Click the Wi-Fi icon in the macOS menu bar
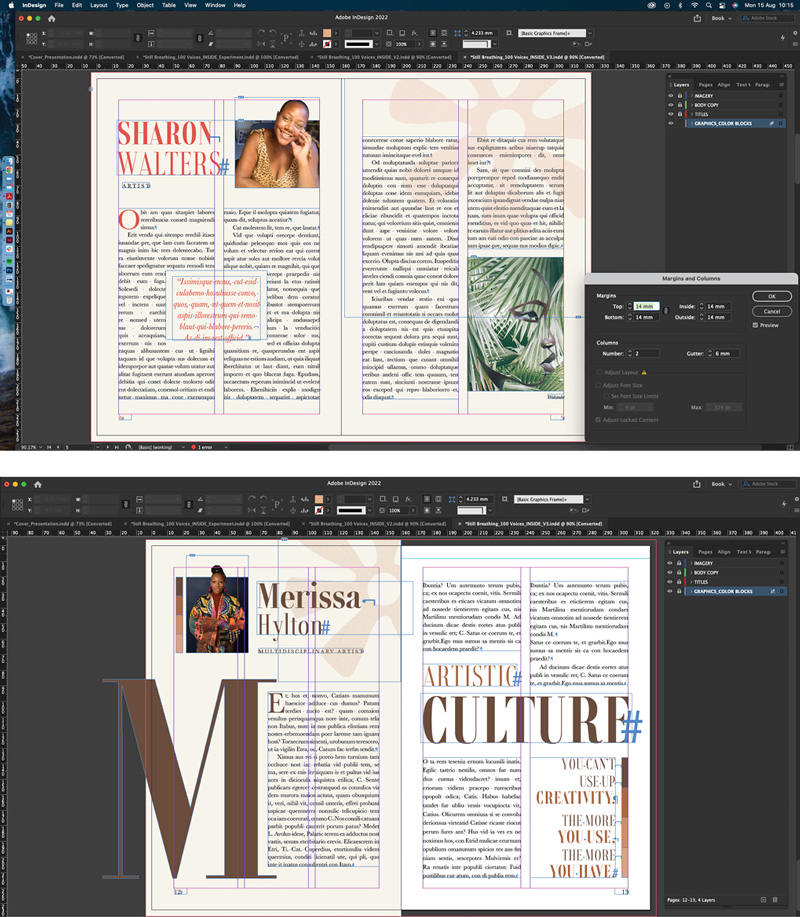The height and width of the screenshot is (917, 800). [x=695, y=5]
